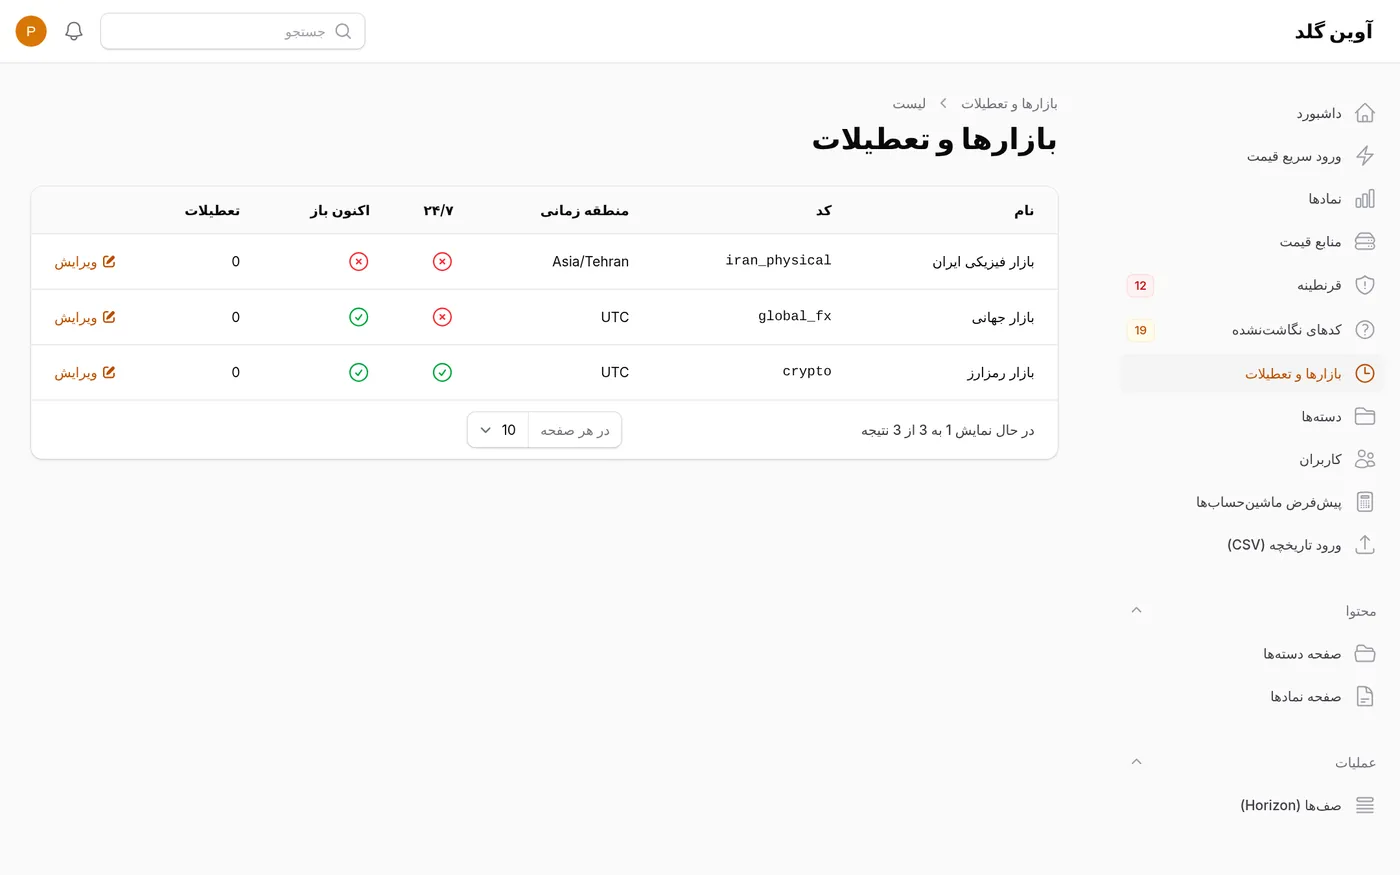Open قرنطینه sidebar entry
This screenshot has width=1400, height=875.
coord(1252,285)
